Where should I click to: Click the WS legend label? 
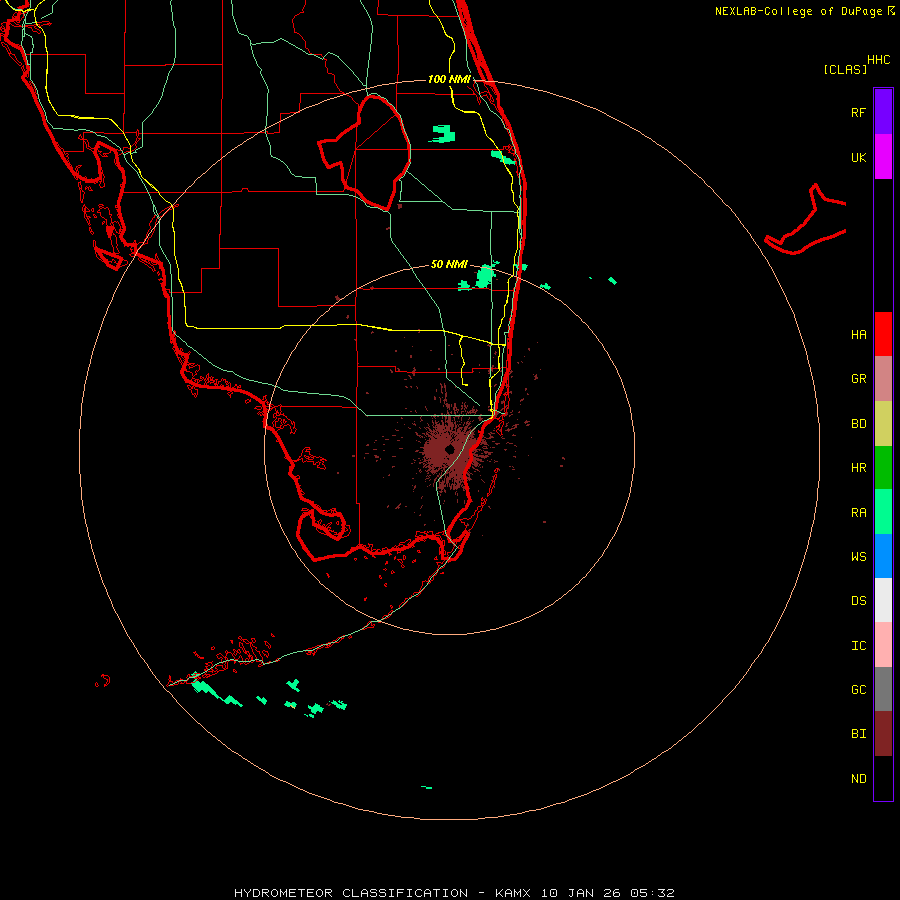point(858,557)
